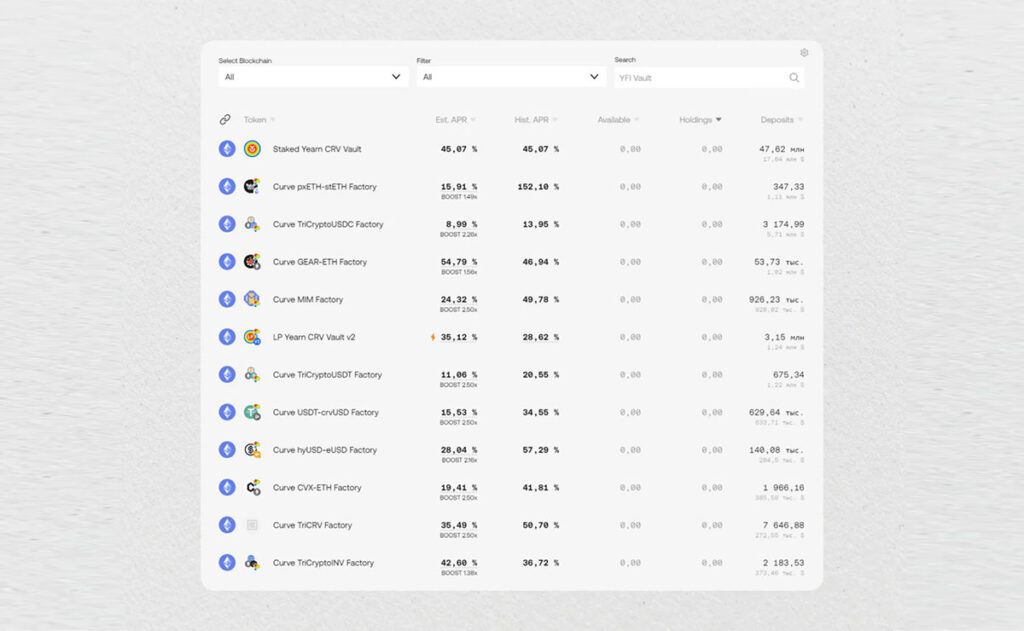1024x631 pixels.
Task: Click the 42,60 % estimated APR value
Action: tap(458, 562)
